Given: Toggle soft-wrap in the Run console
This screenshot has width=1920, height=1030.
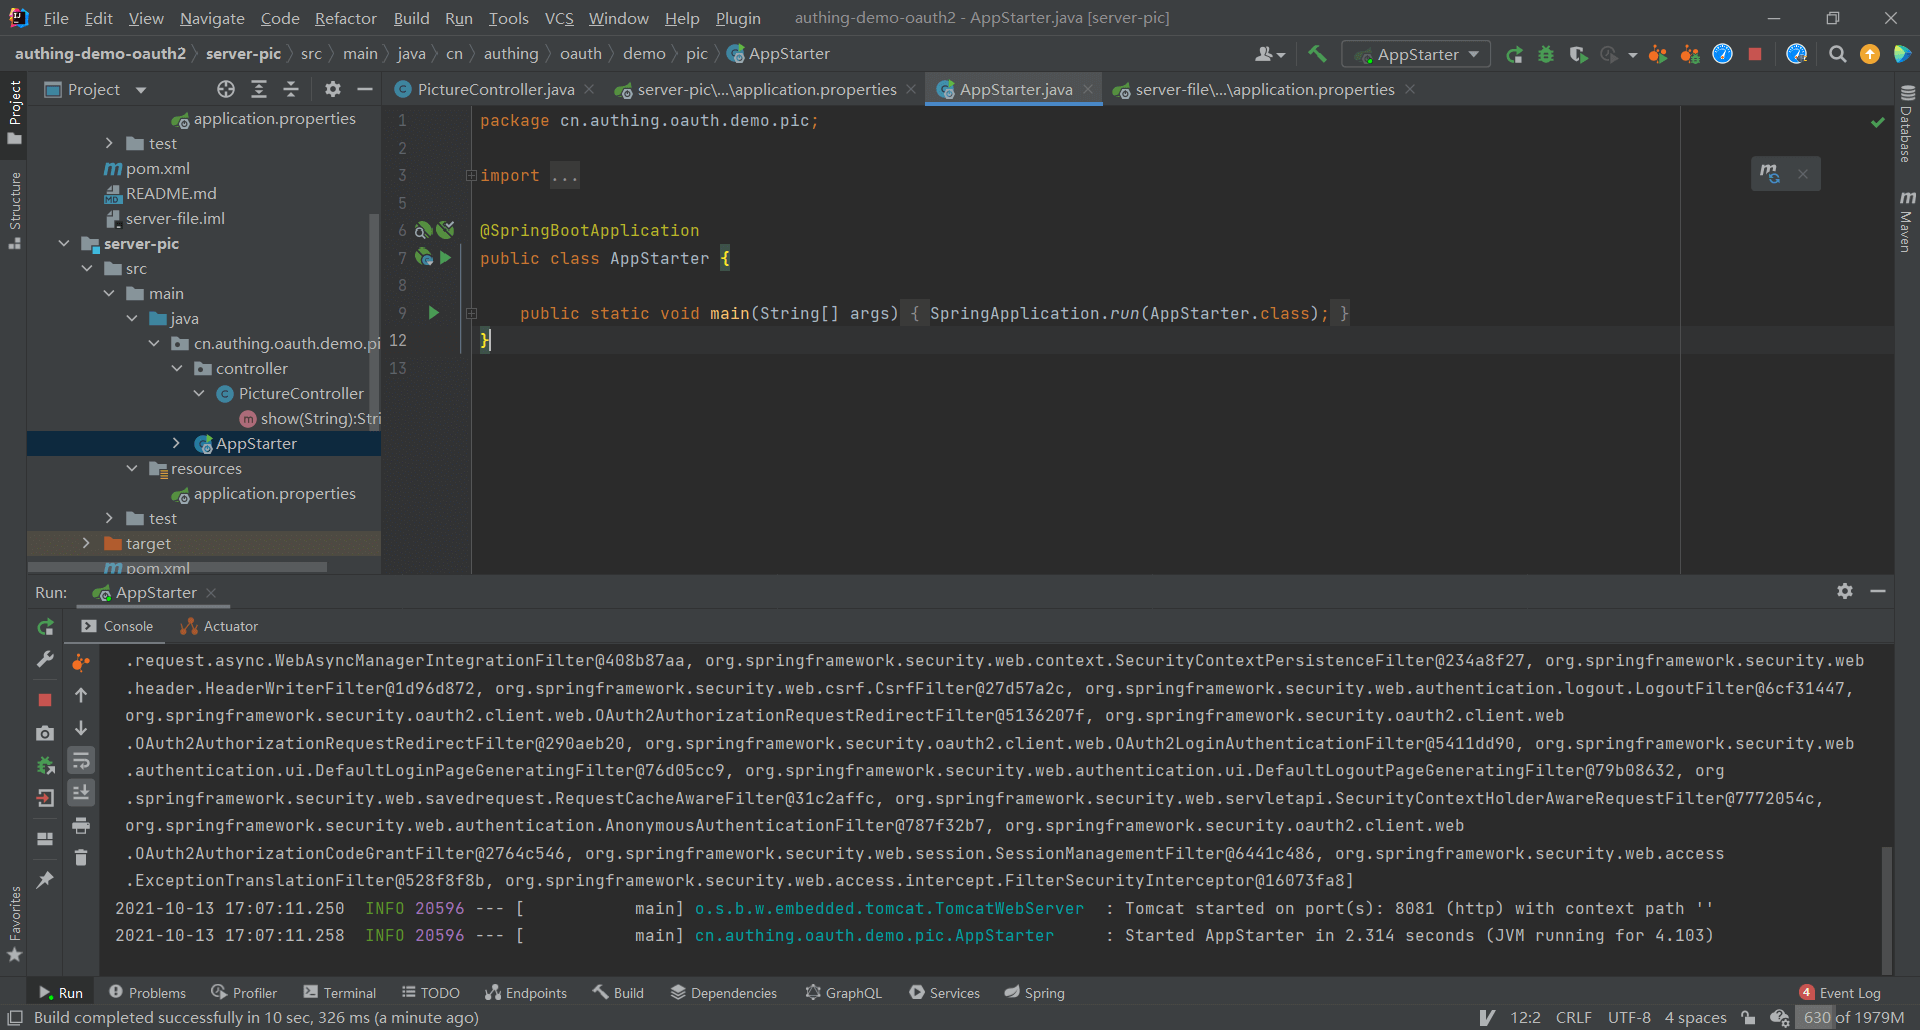Looking at the screenshot, I should point(81,760).
